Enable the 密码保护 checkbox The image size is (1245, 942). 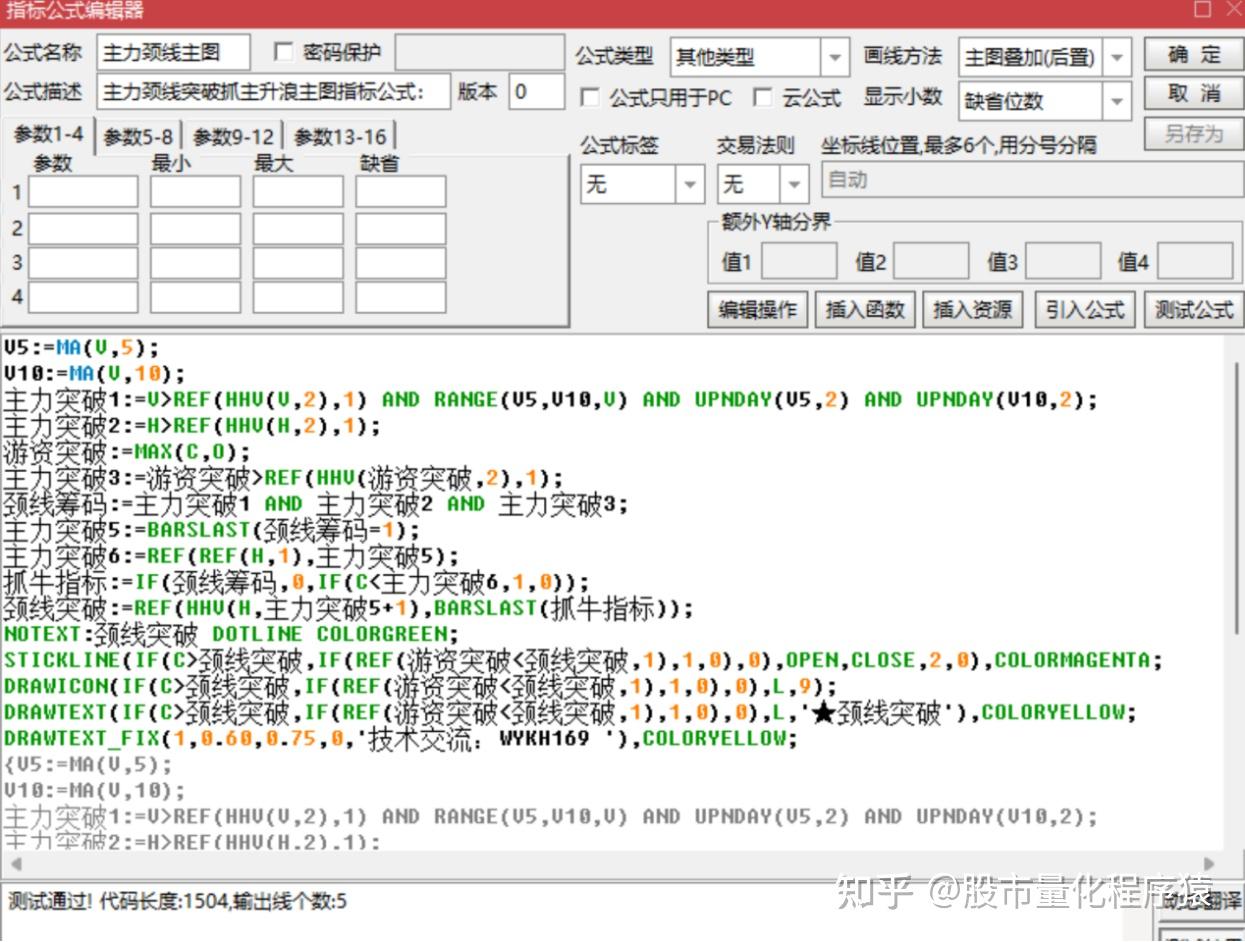(x=284, y=53)
